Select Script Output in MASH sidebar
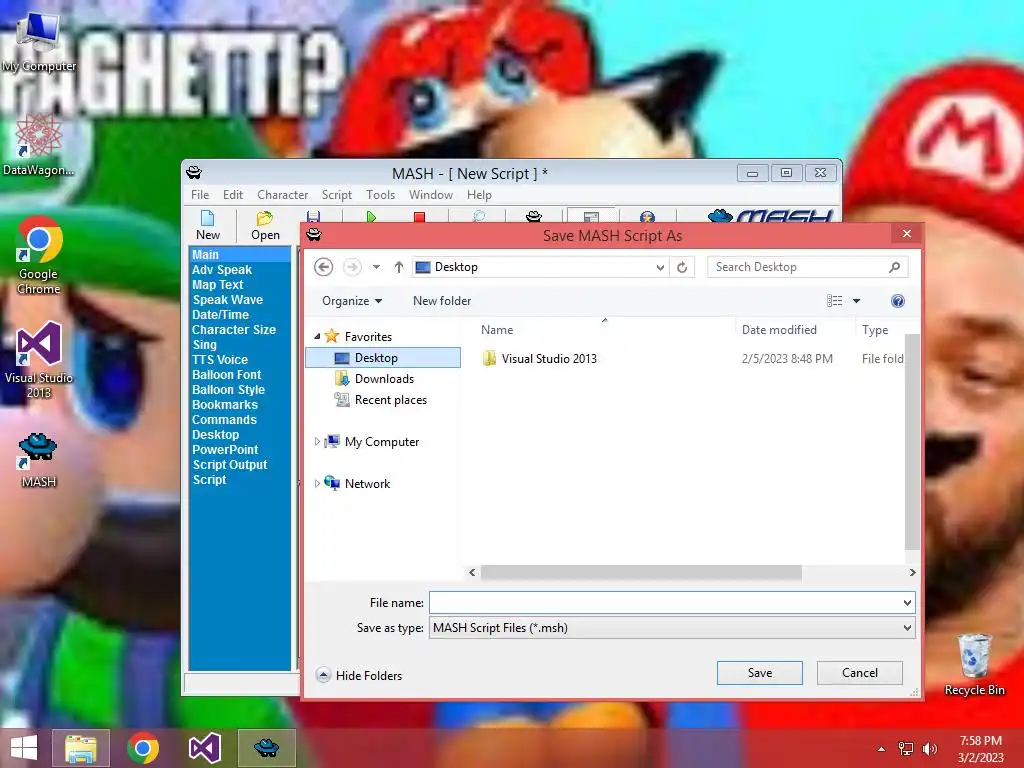The height and width of the screenshot is (768, 1024). [230, 465]
